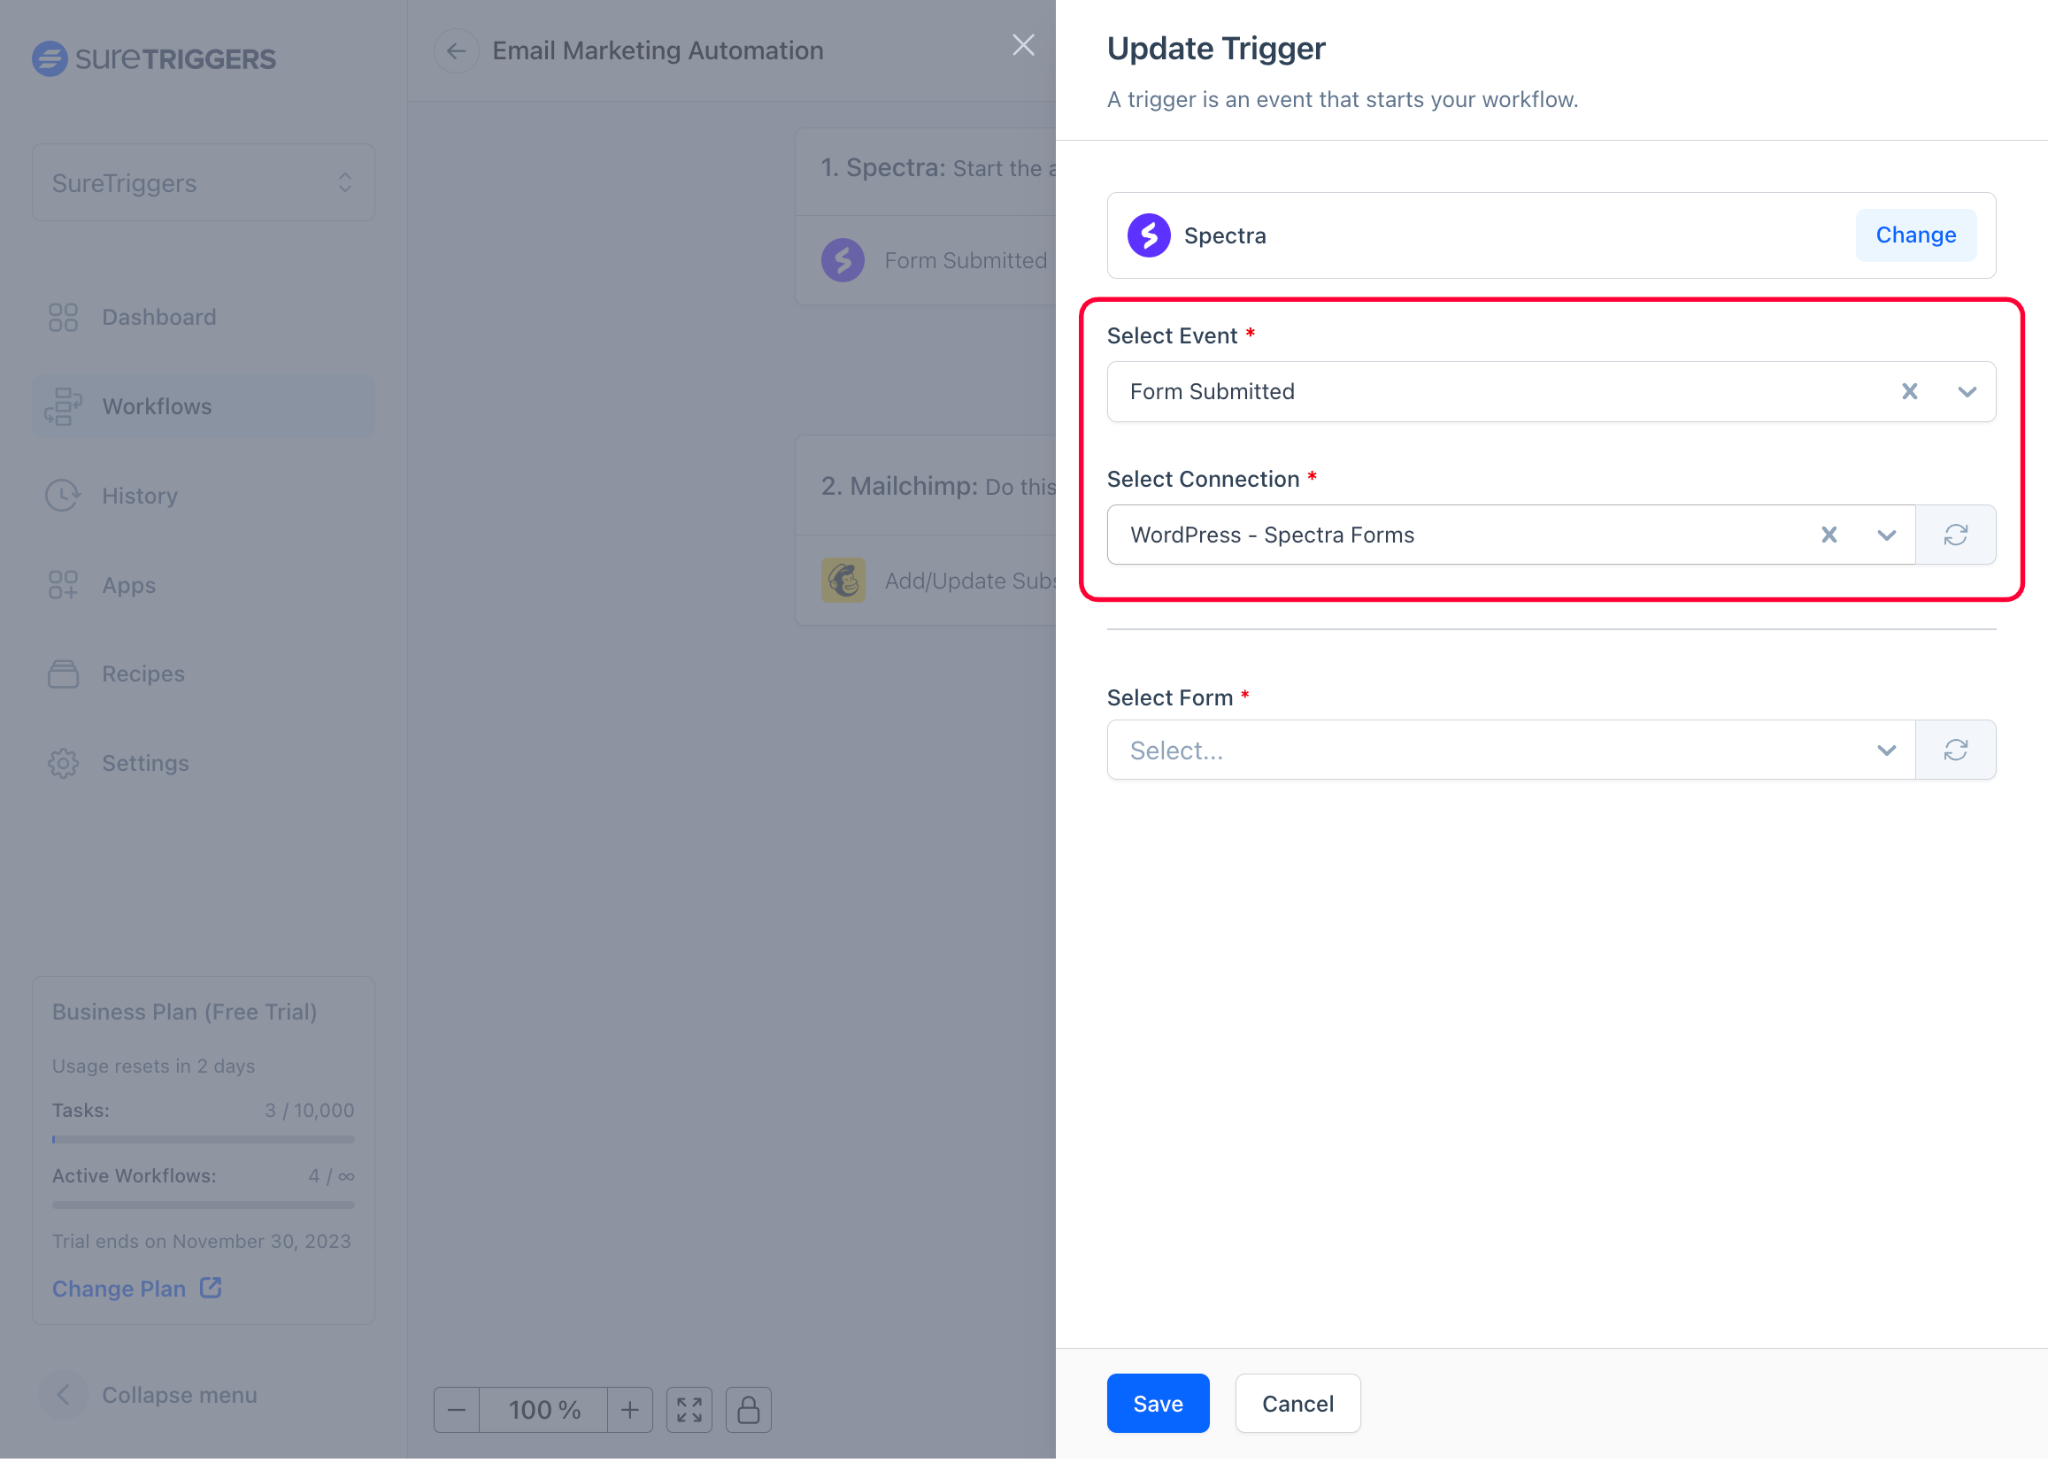
Task: Refresh the WordPress connection list
Action: (1956, 534)
